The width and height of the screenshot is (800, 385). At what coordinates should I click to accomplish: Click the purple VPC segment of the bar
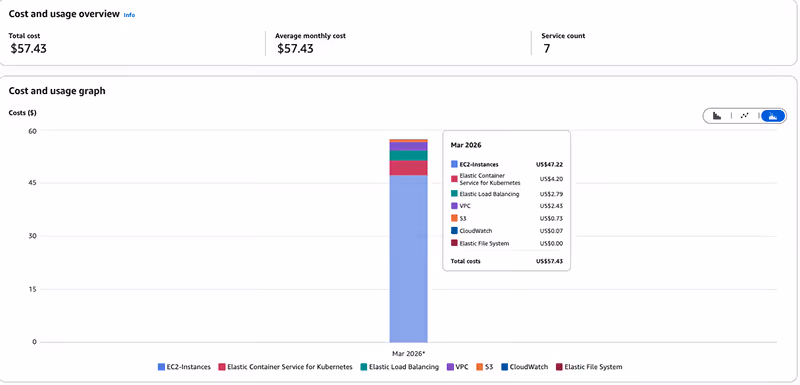click(x=409, y=146)
